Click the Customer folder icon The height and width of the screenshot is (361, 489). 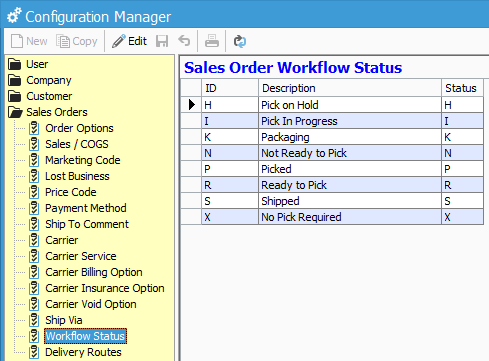(x=15, y=96)
